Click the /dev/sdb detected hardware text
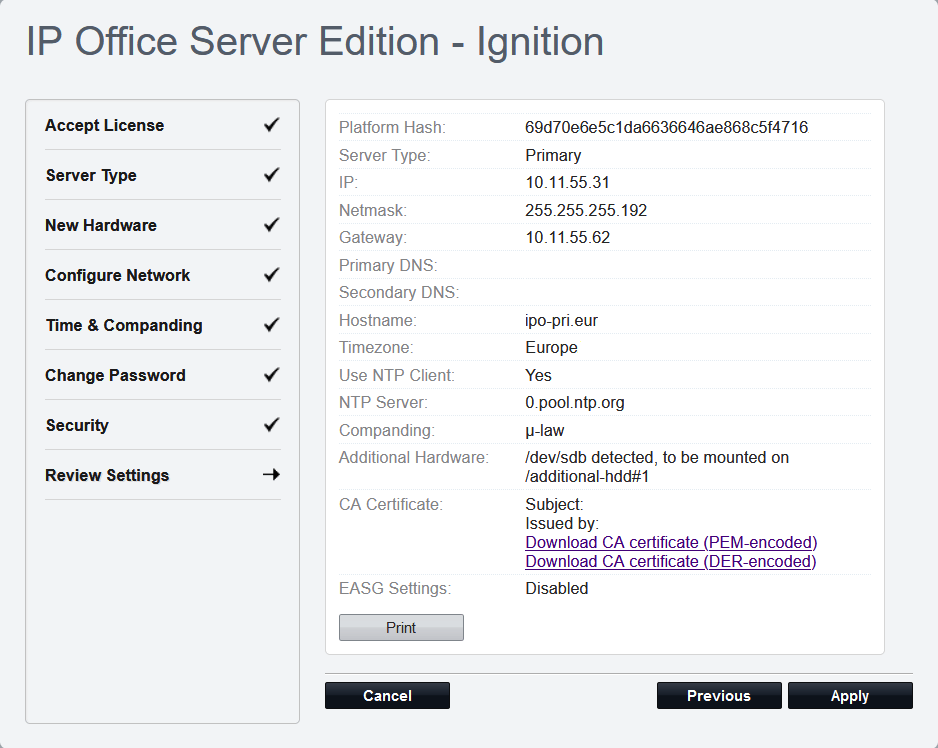The width and height of the screenshot is (938, 748). pos(657,467)
